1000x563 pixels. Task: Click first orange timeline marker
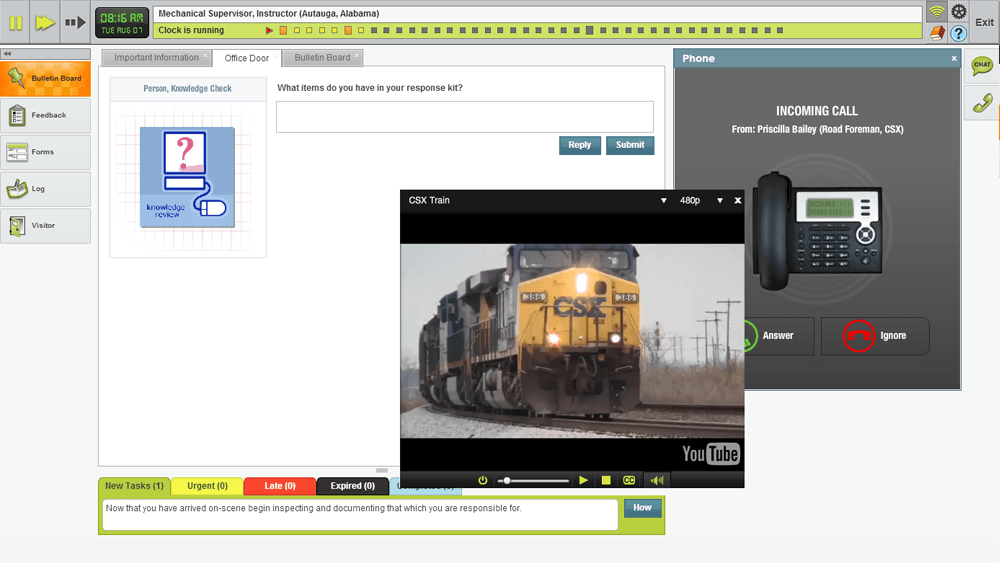point(283,30)
